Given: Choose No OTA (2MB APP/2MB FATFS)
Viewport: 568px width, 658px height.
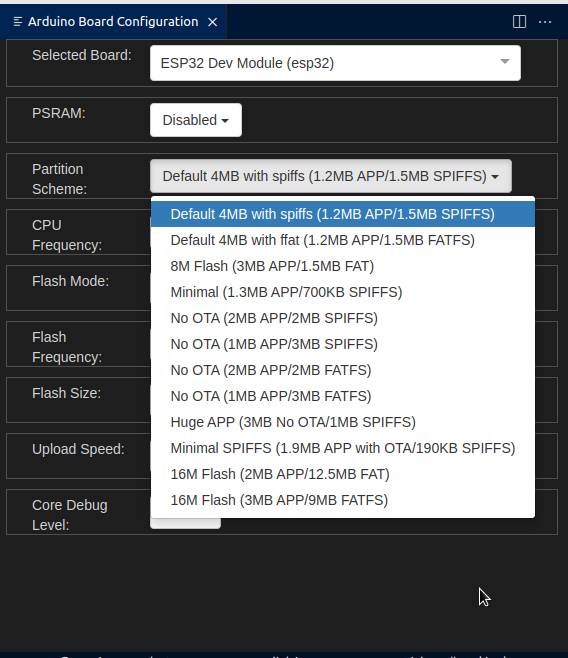Looking at the screenshot, I should (x=343, y=370).
